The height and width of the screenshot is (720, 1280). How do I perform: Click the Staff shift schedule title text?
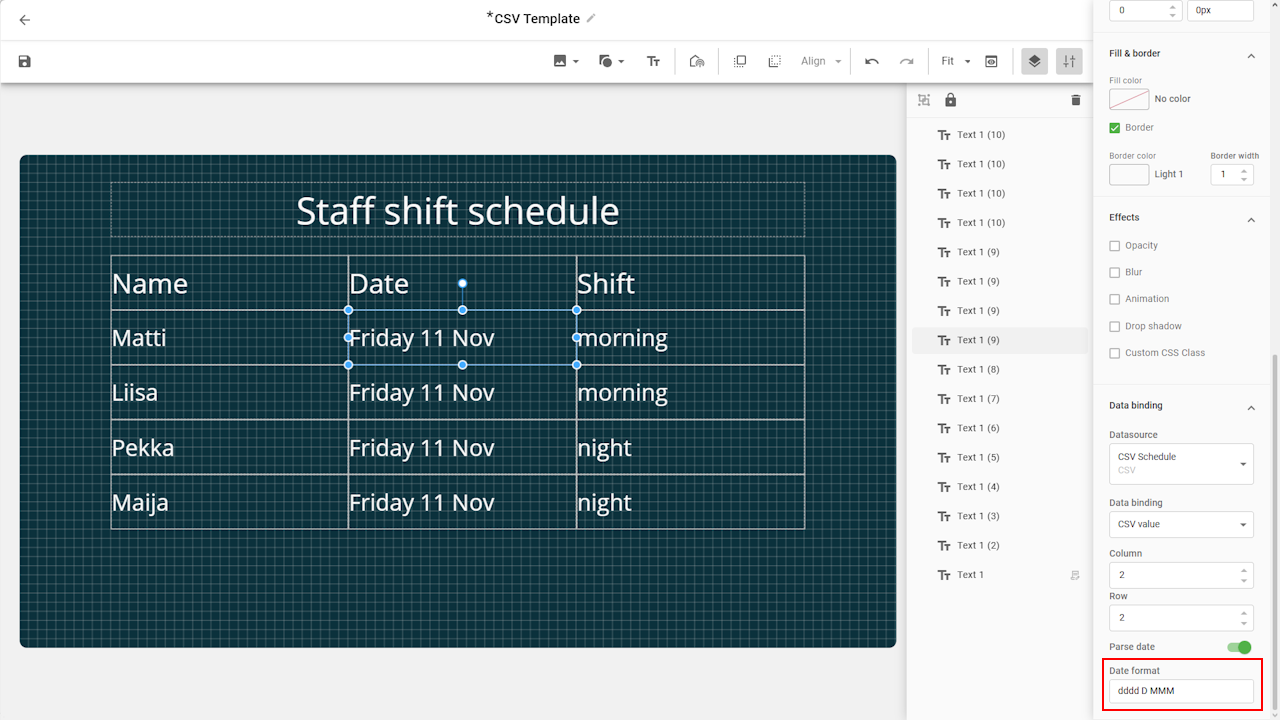click(457, 211)
